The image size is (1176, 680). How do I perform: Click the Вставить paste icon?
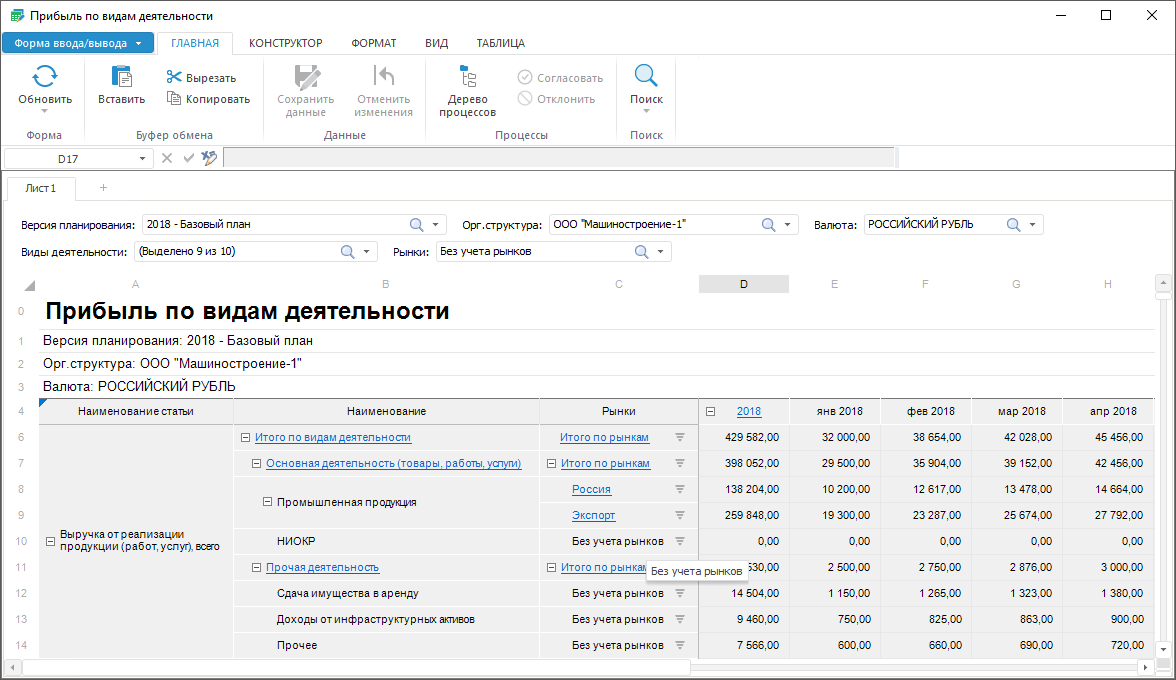[x=121, y=77]
